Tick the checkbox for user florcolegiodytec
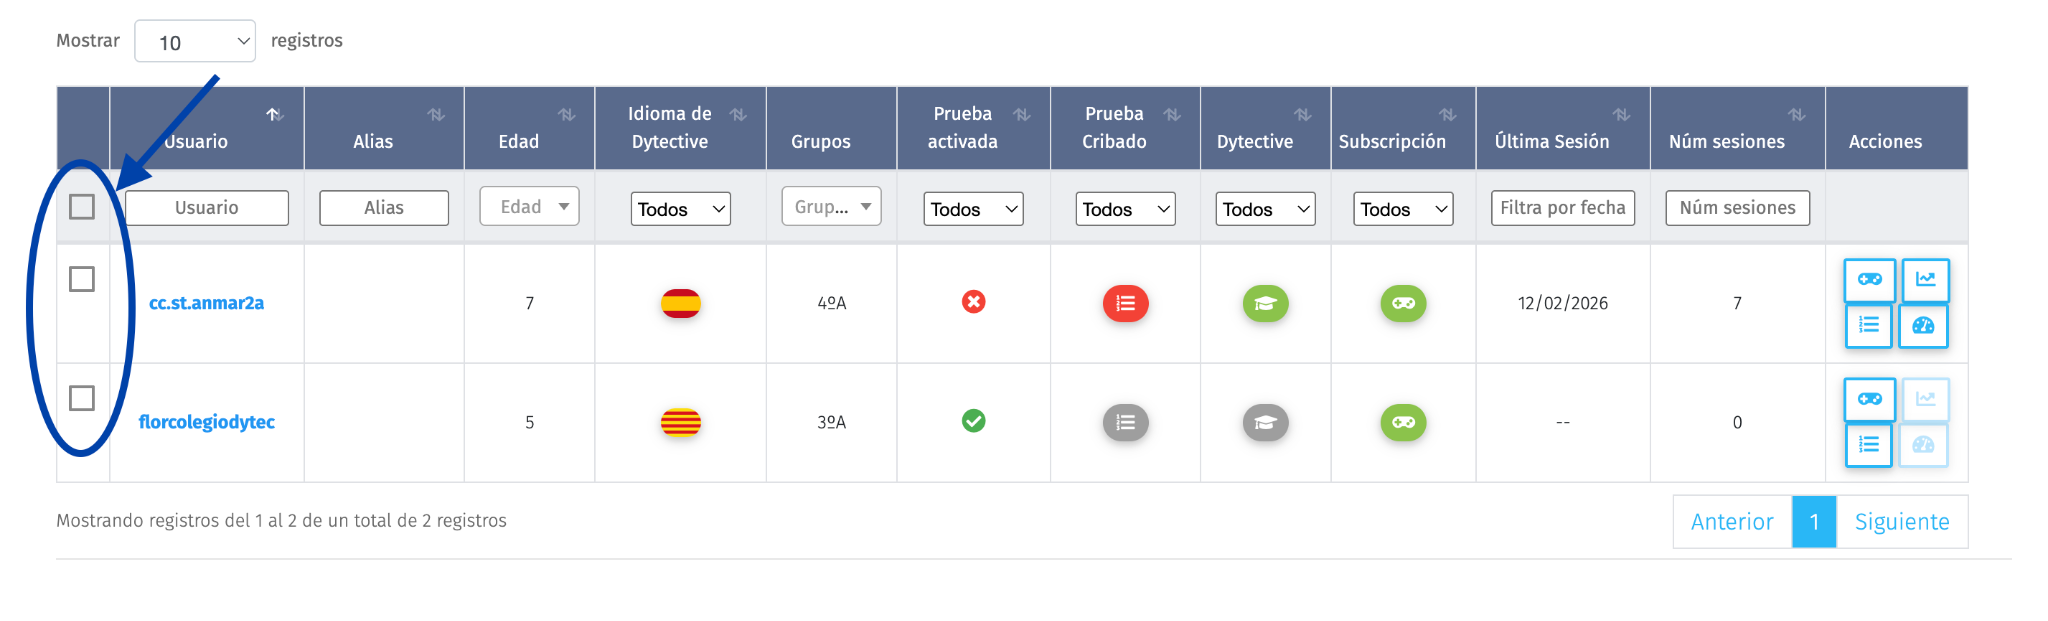This screenshot has height=621, width=2048. coord(82,398)
